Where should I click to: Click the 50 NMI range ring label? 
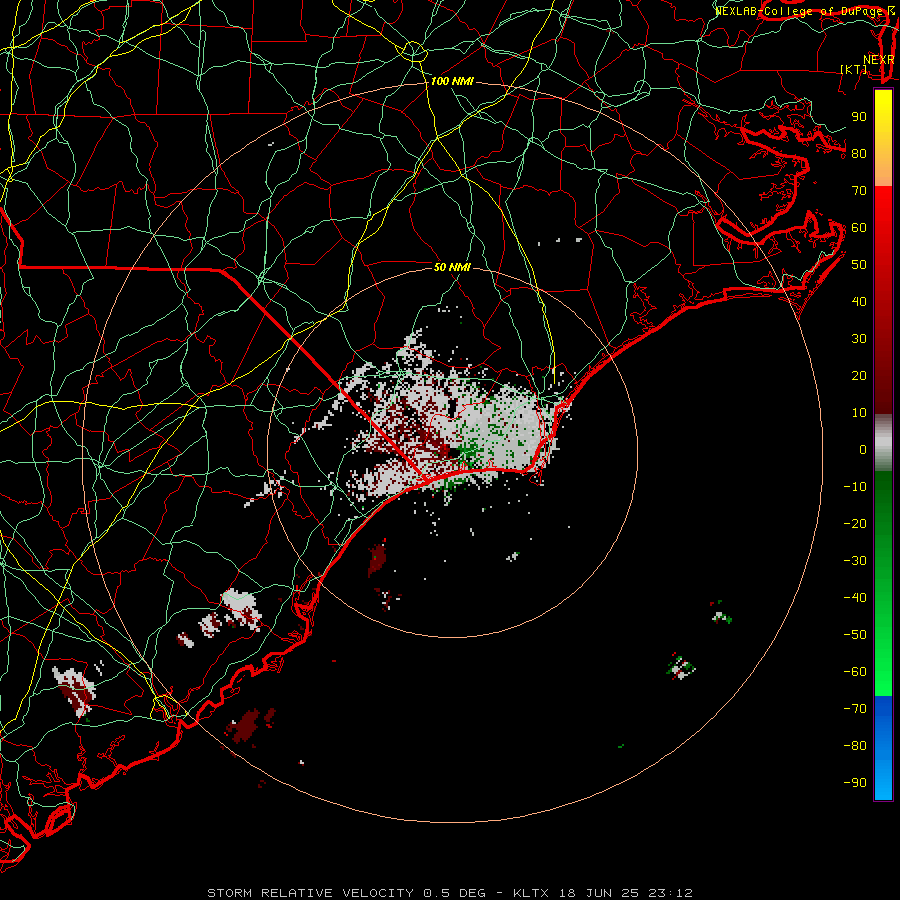pyautogui.click(x=452, y=267)
